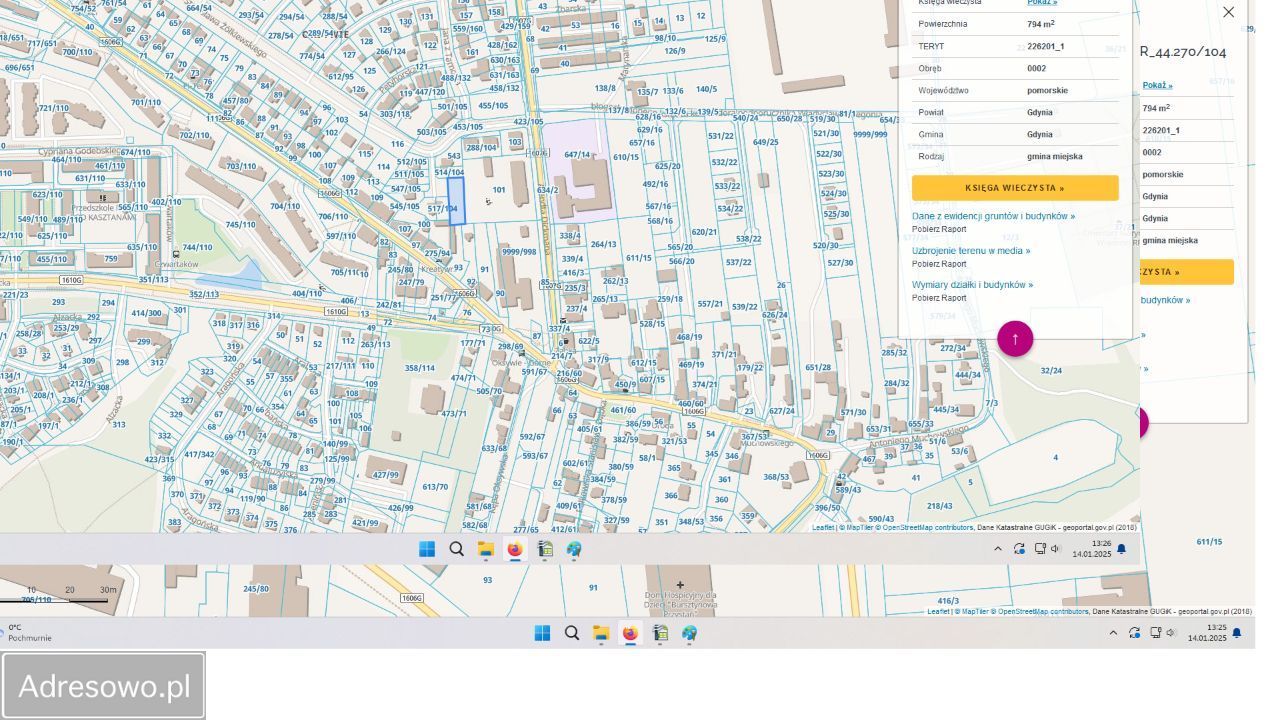The image size is (1280, 720).
Task: Click Pobierz Raport under Uzbrojenie terenu w media
Action: [x=939, y=264]
